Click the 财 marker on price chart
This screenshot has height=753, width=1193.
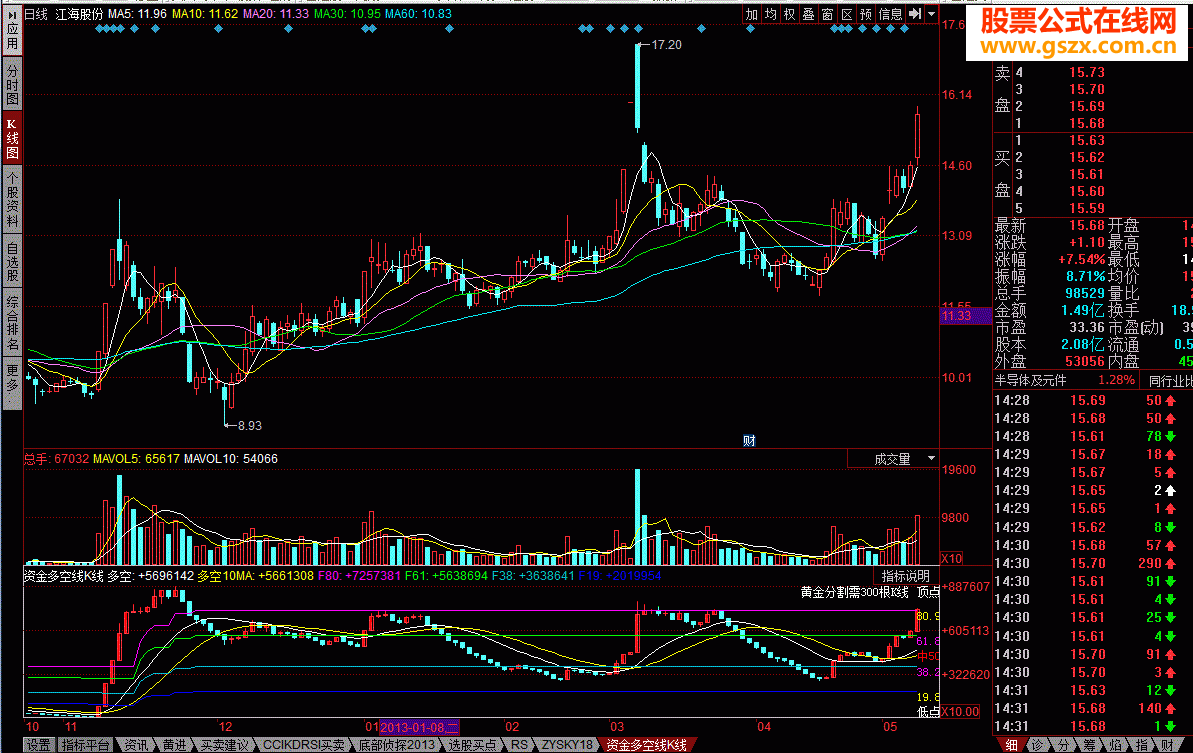click(x=749, y=440)
